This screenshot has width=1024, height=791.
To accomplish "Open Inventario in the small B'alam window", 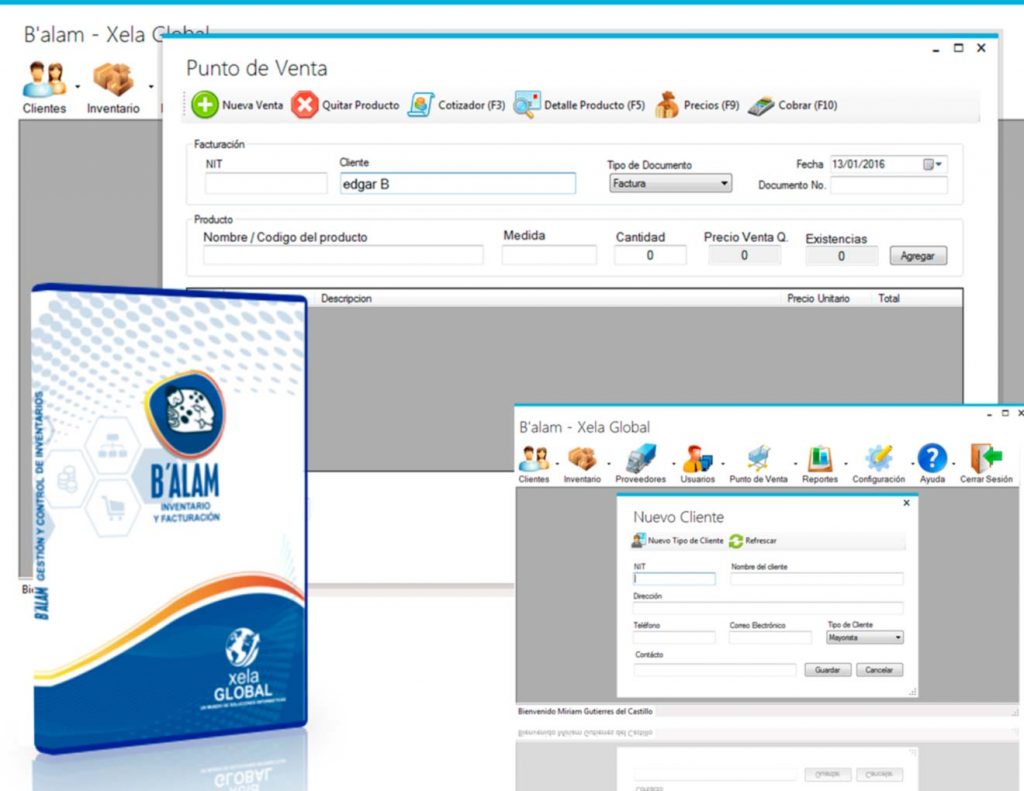I will (582, 459).
